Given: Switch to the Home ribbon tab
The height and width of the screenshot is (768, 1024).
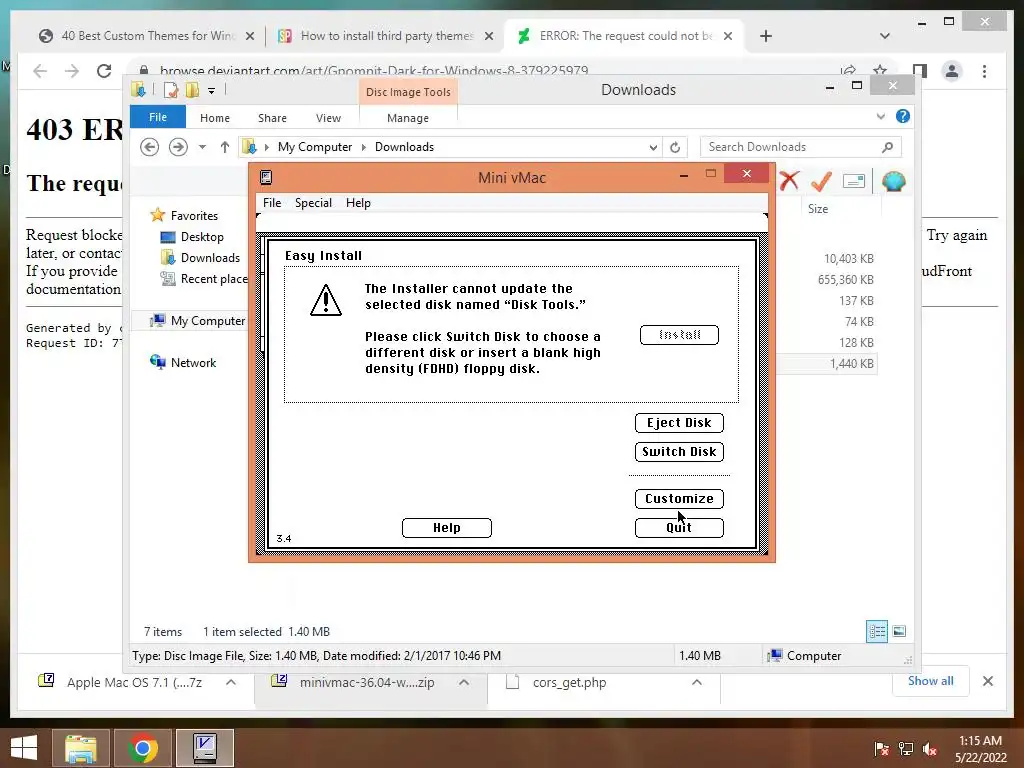Looking at the screenshot, I should 215,118.
